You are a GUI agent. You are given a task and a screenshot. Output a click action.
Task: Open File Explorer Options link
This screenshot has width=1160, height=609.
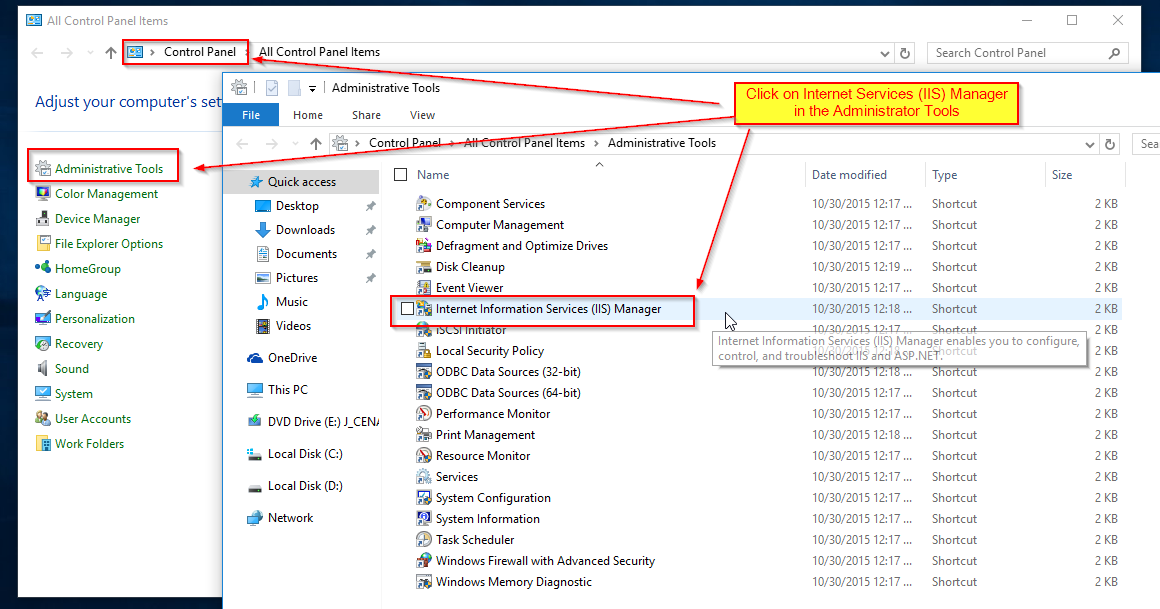tap(109, 243)
